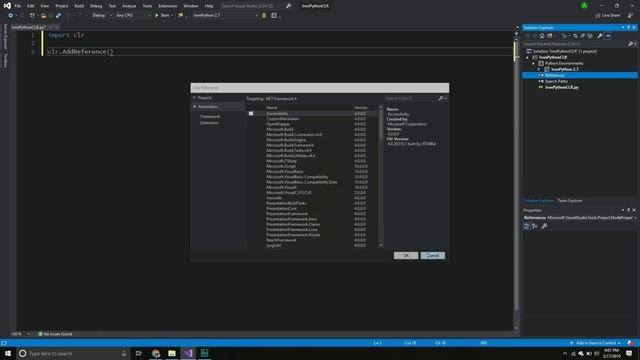Select Extensions under Assemblies
640x360 pixels.
[209, 123]
